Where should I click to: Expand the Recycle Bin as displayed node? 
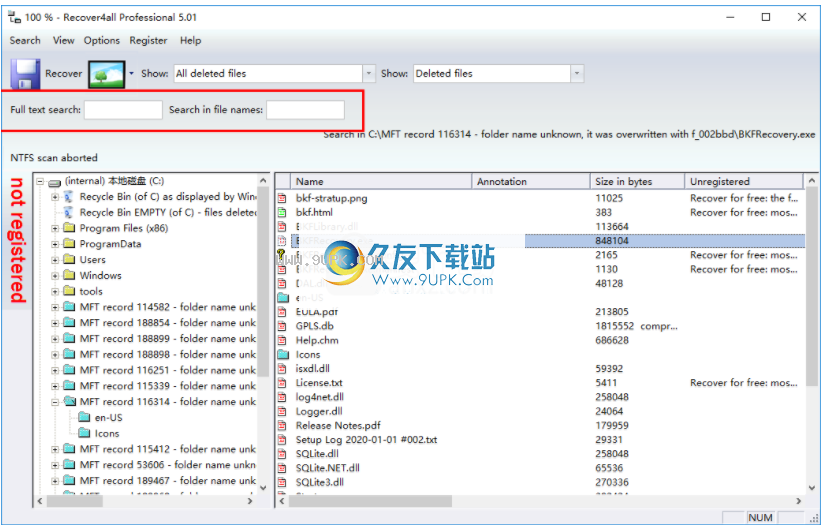pyautogui.click(x=55, y=197)
